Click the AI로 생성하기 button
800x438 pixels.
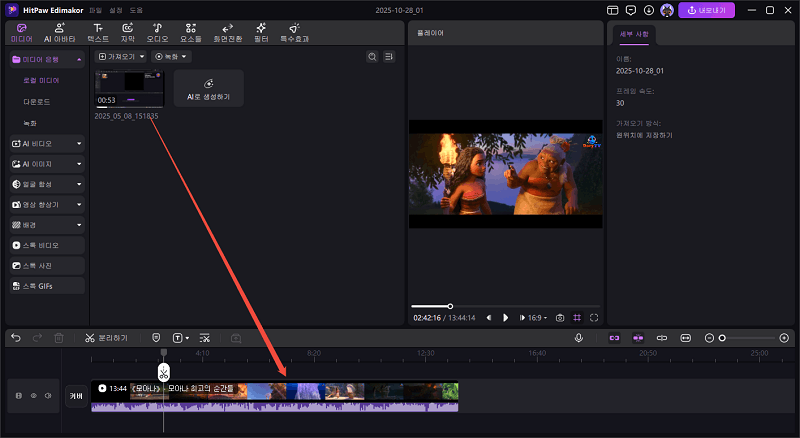click(208, 89)
